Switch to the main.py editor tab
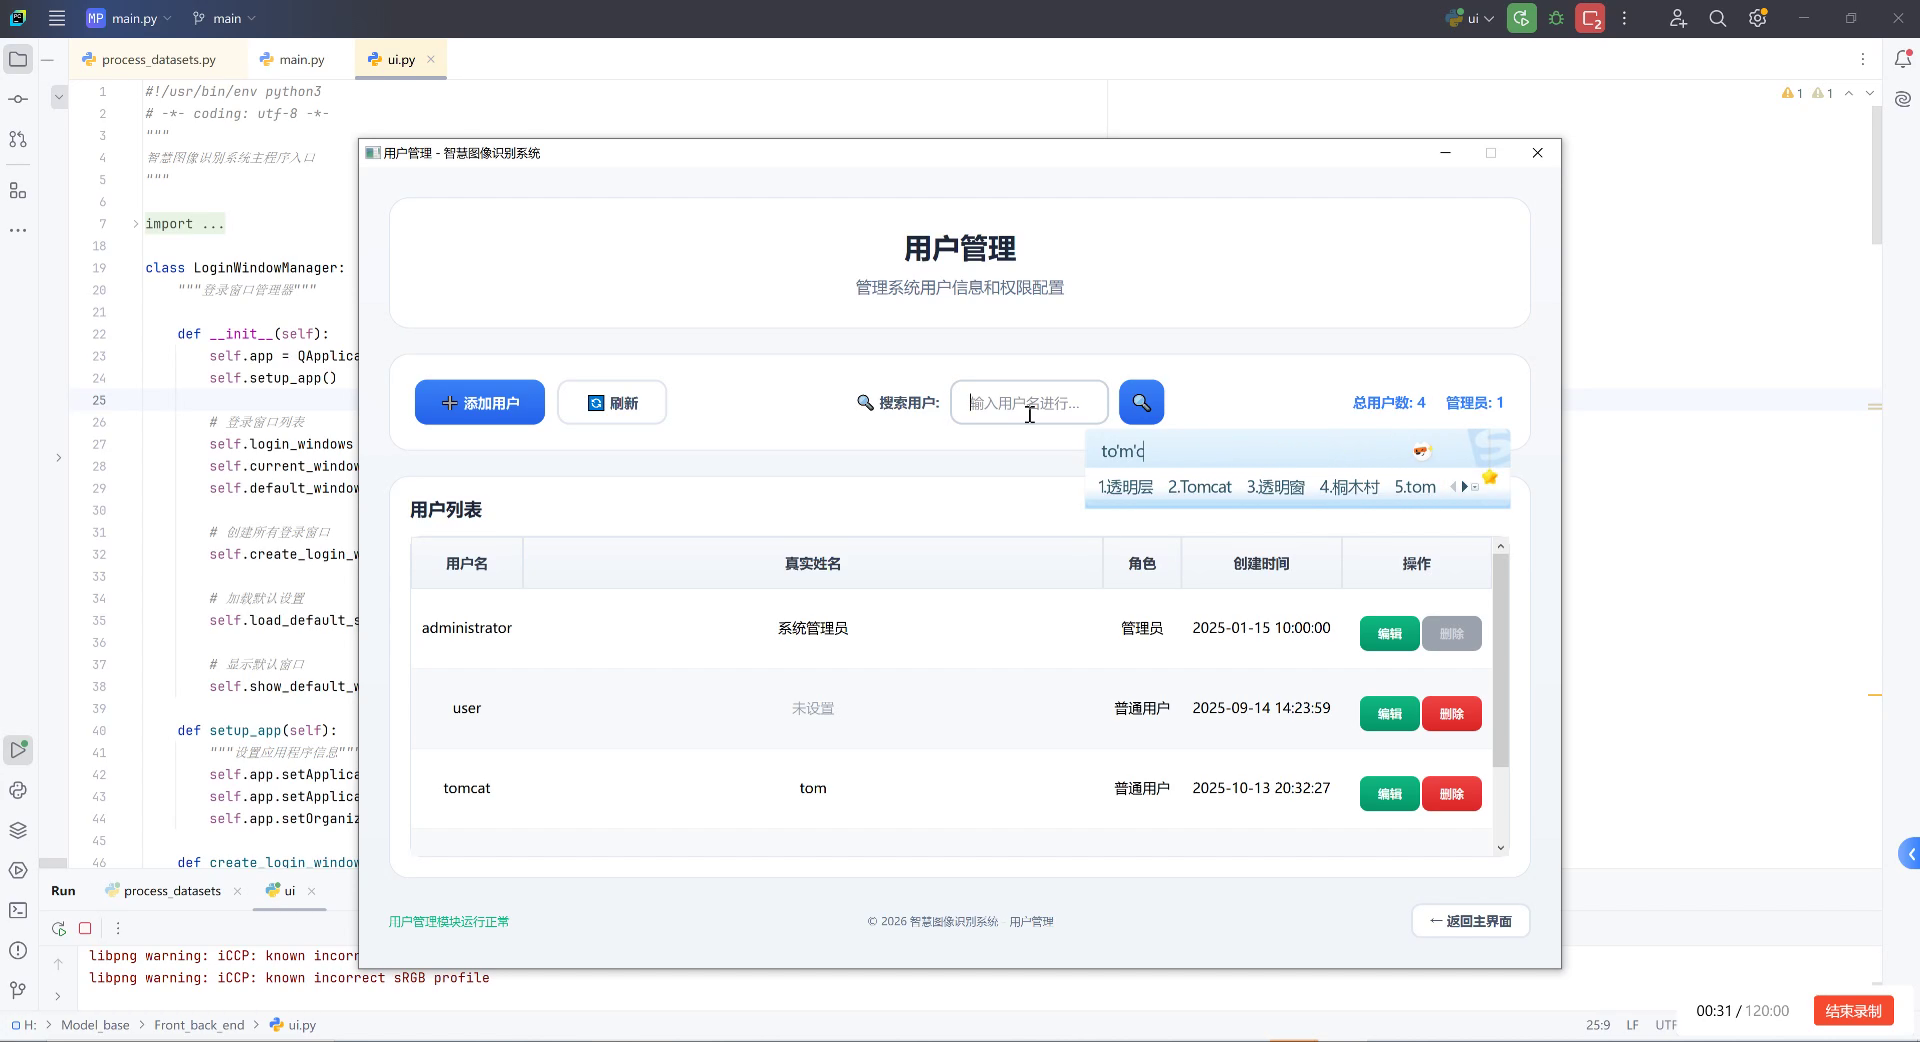 tap(300, 59)
